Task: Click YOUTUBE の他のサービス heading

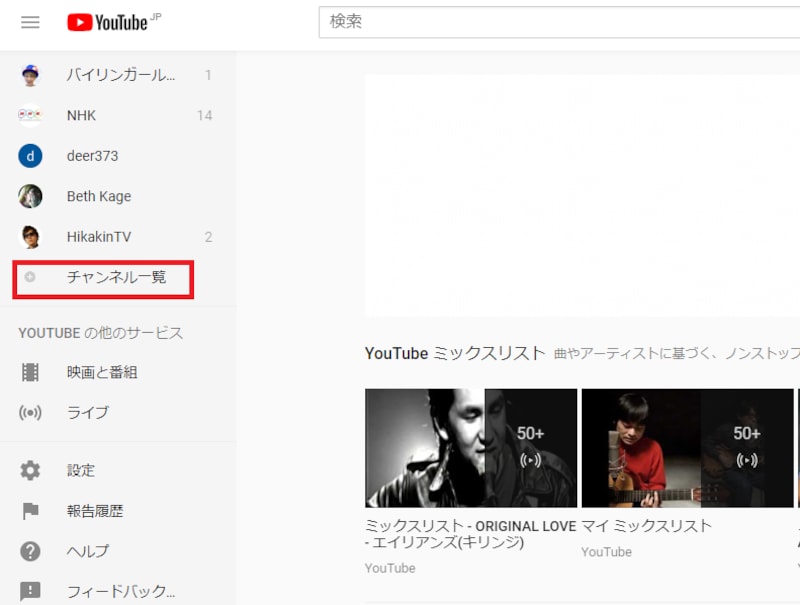Action: coord(101,333)
